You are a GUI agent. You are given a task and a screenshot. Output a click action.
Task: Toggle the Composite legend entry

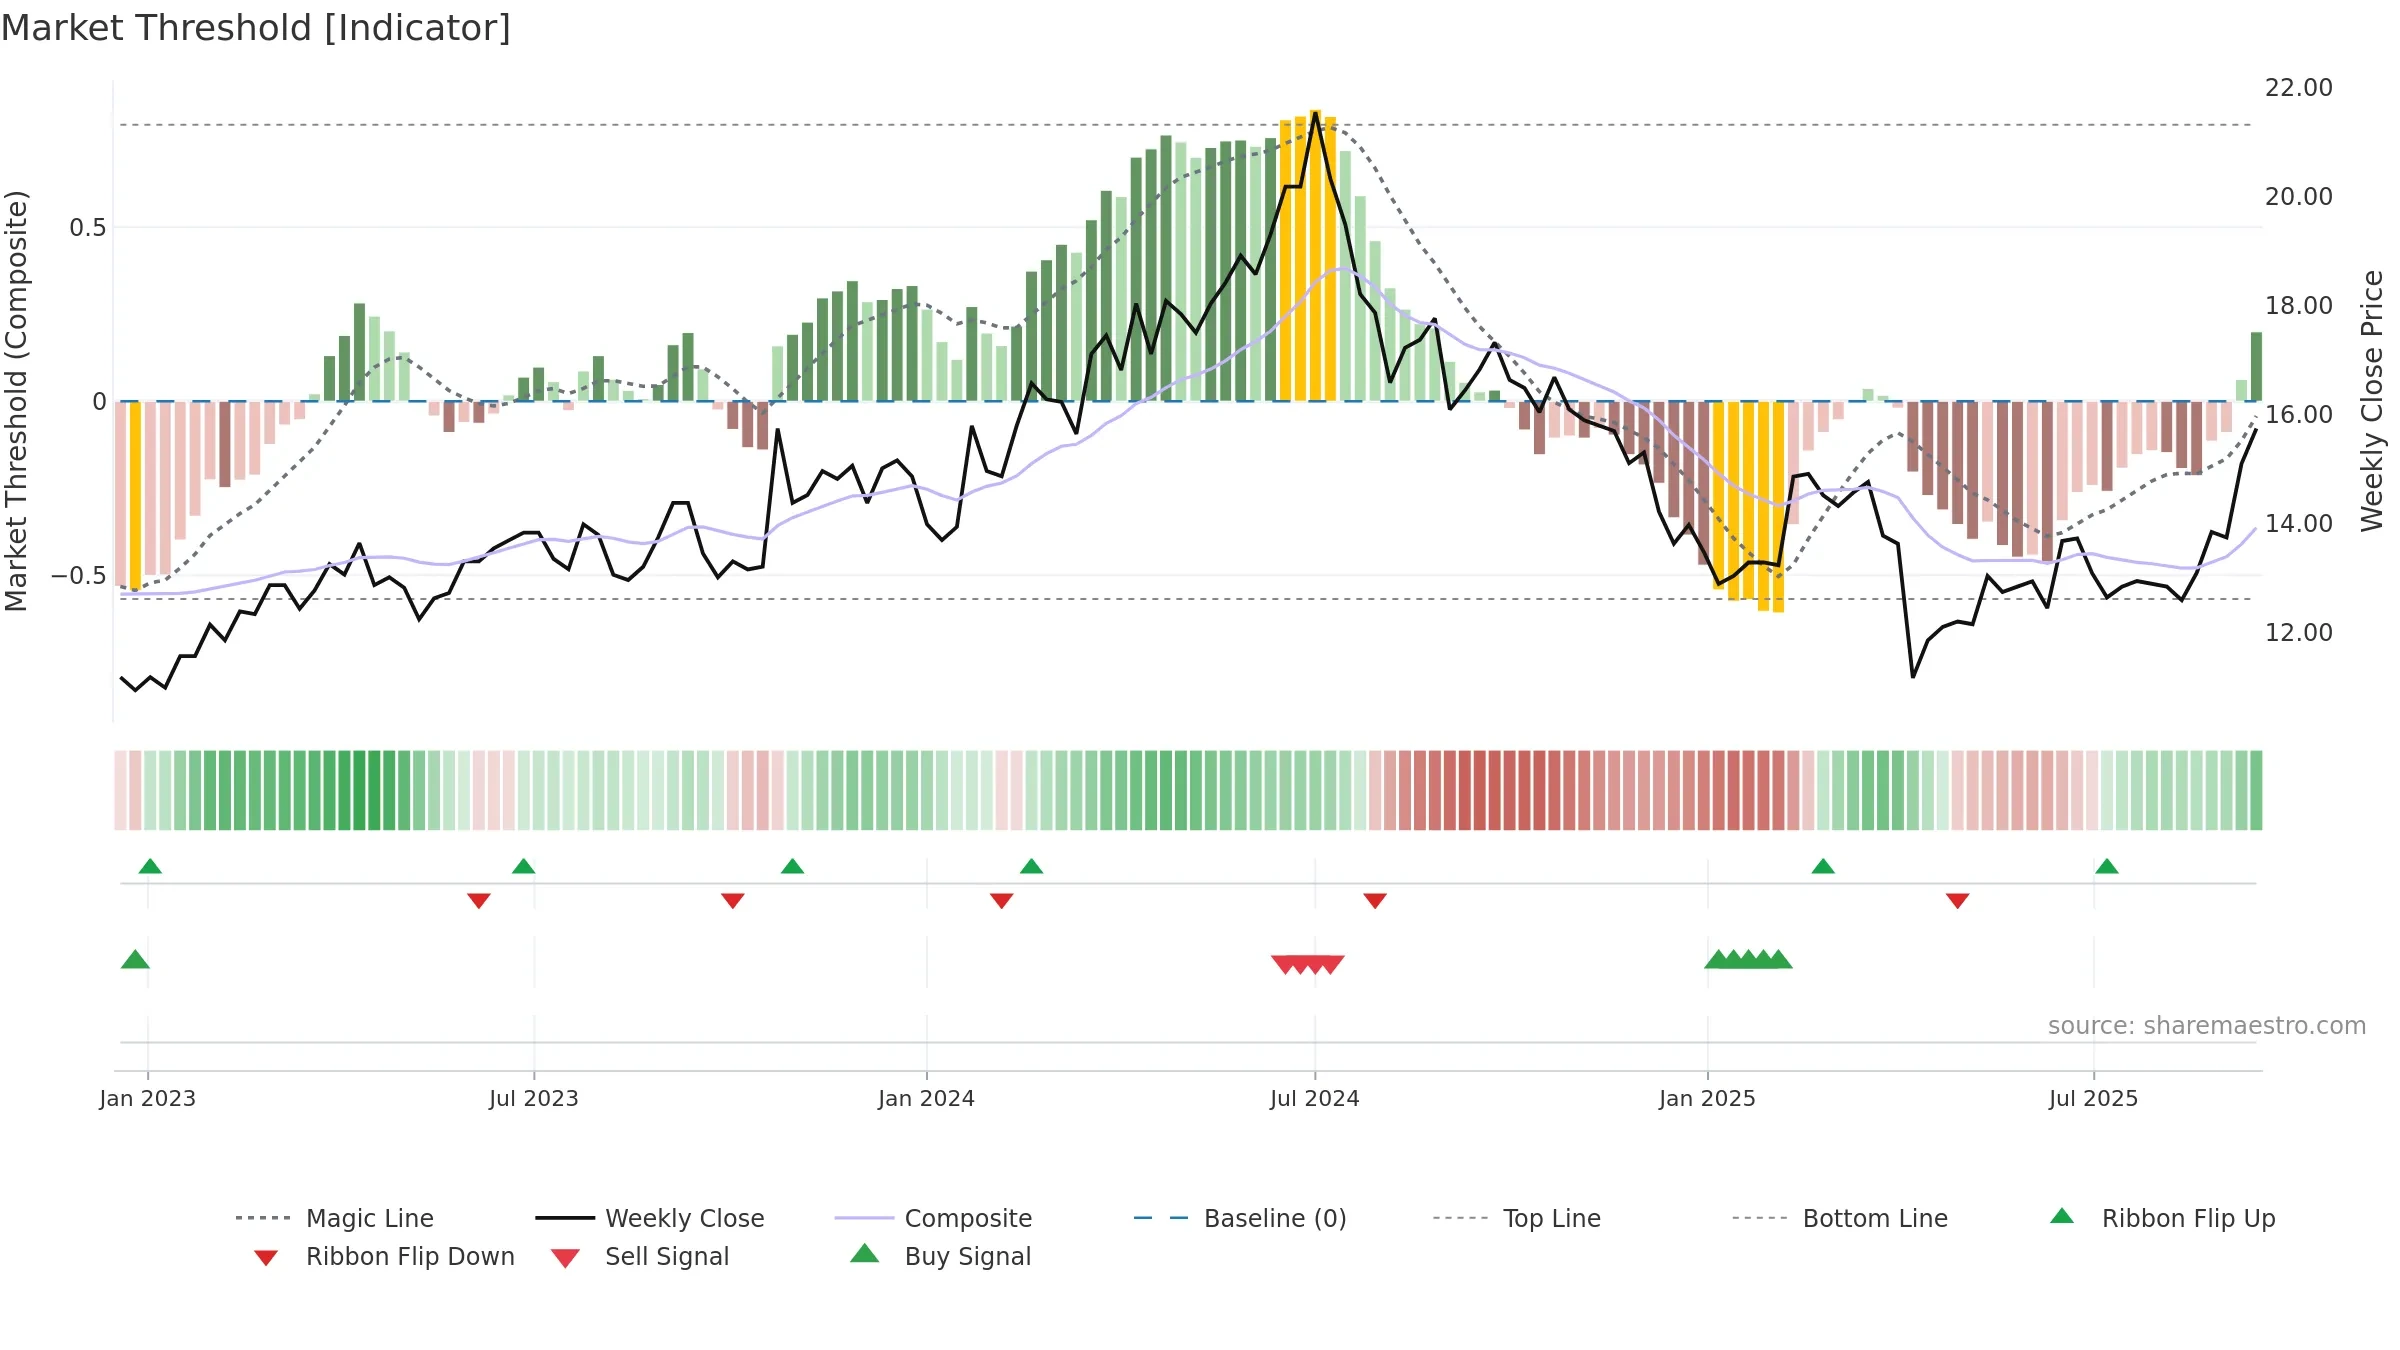933,1218
